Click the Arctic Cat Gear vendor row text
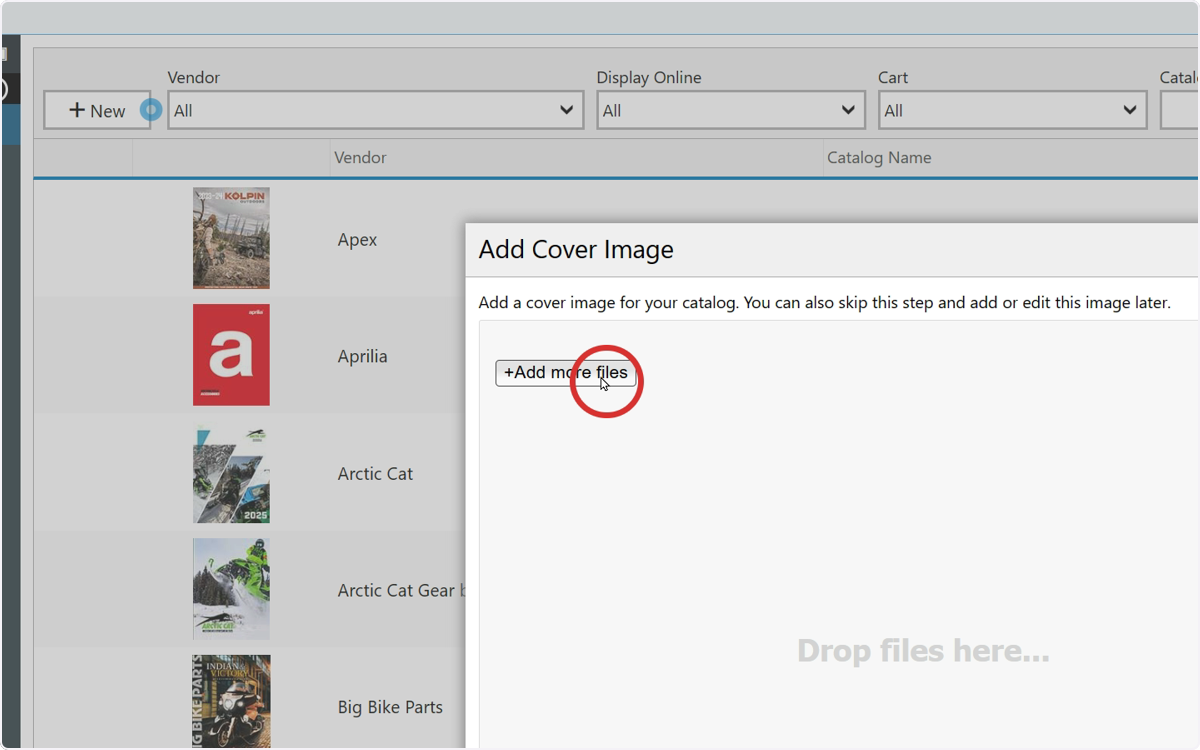1200x750 pixels. point(401,591)
